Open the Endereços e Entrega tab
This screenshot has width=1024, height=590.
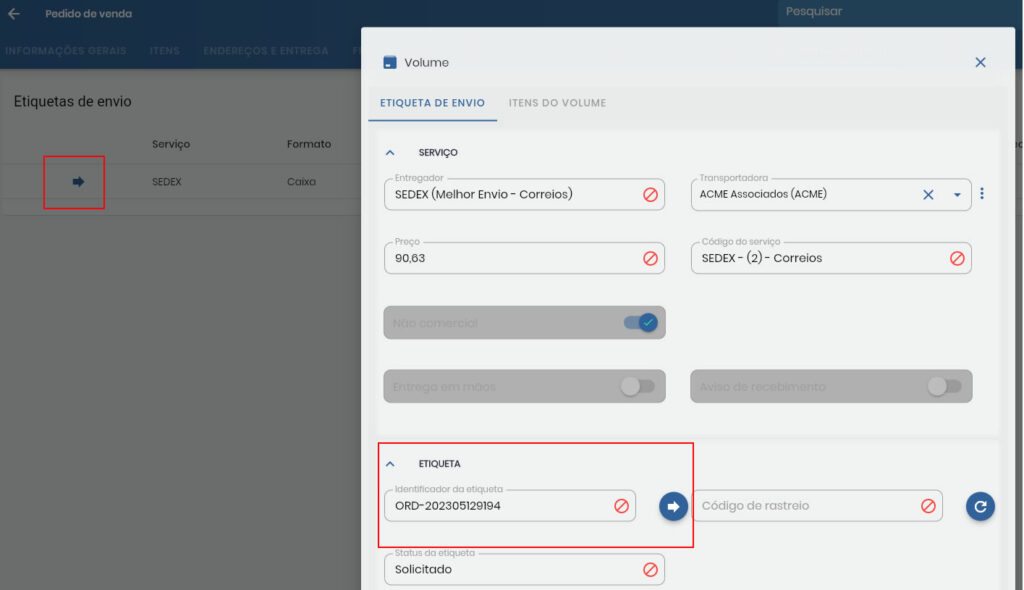266,51
